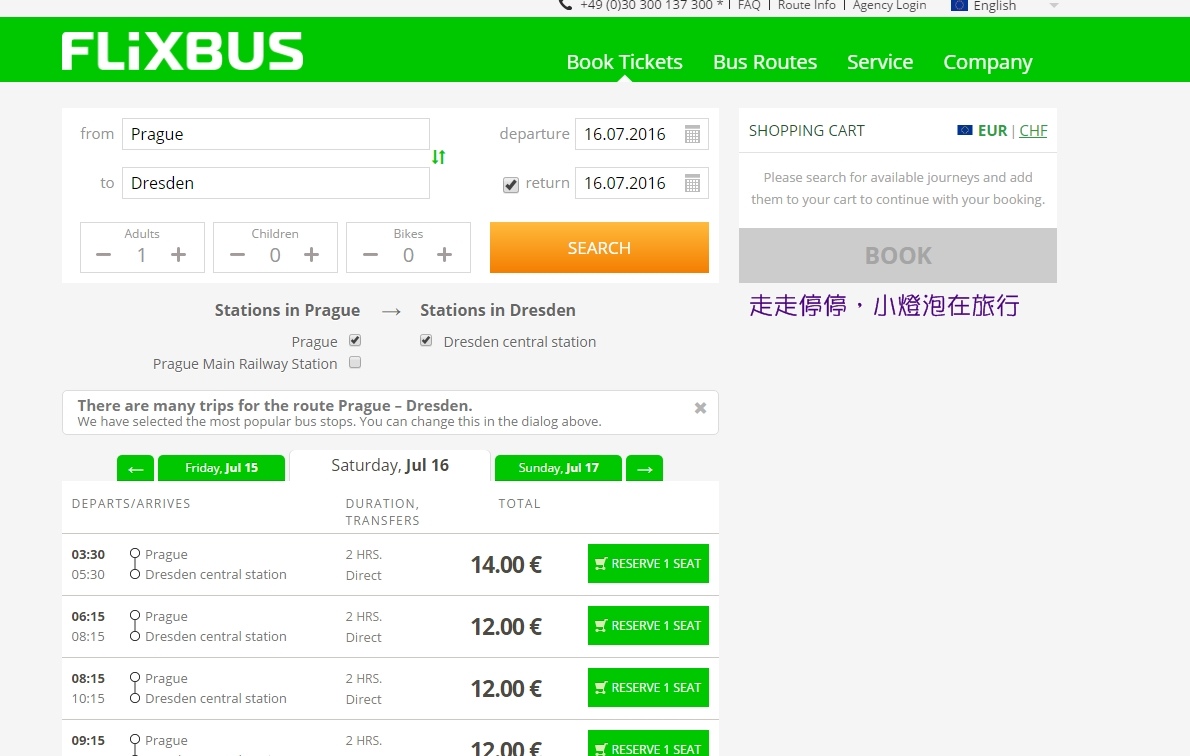
Task: Switch currency to CHF
Action: pos(1033,131)
